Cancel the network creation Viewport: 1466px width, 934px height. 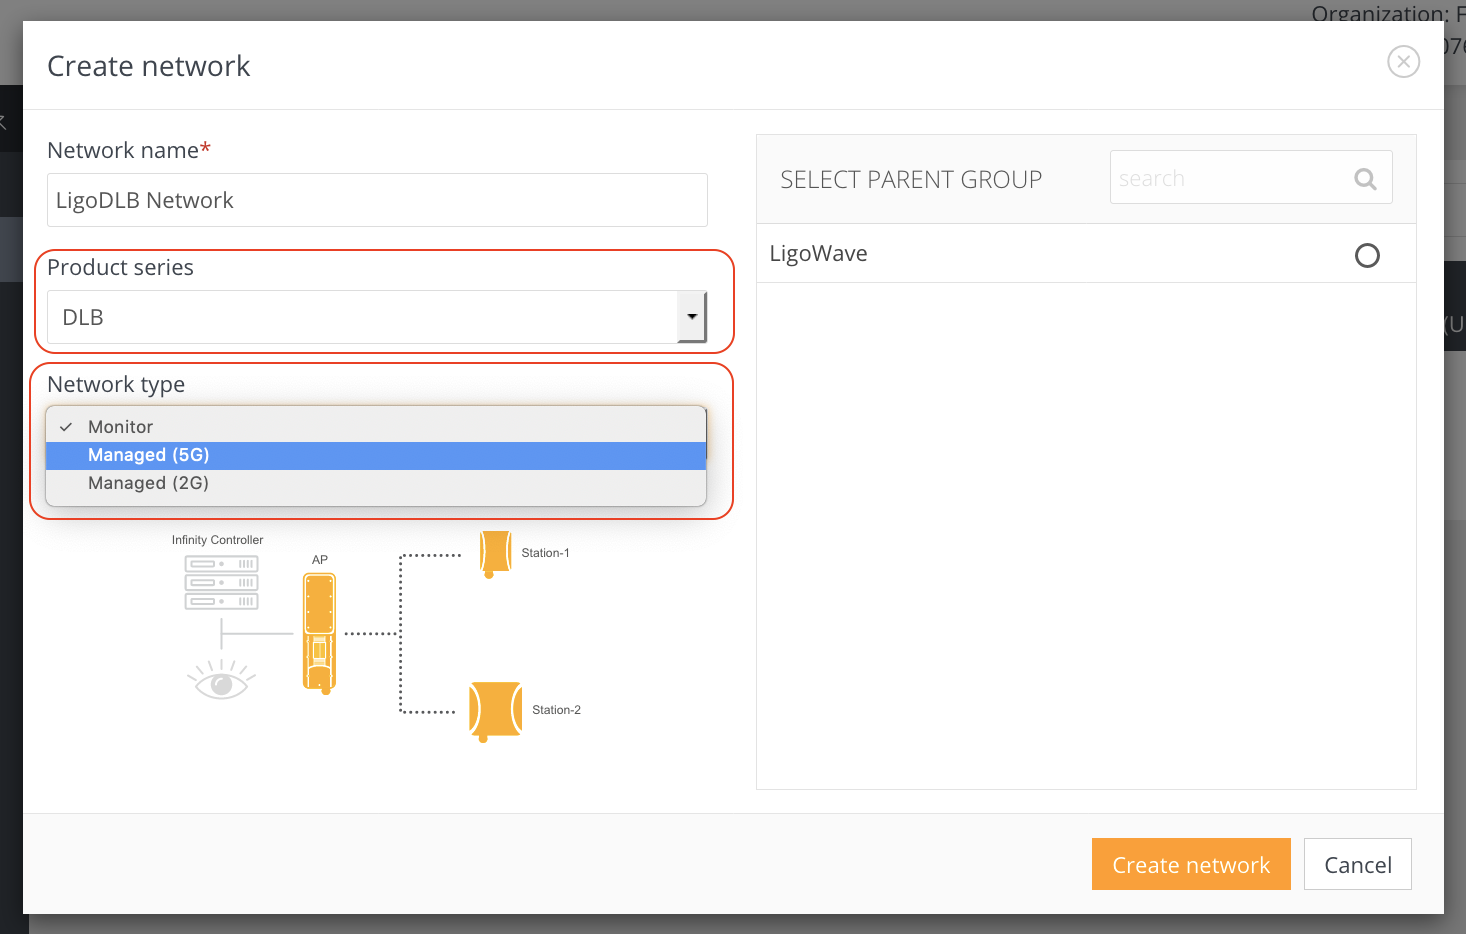pos(1357,864)
